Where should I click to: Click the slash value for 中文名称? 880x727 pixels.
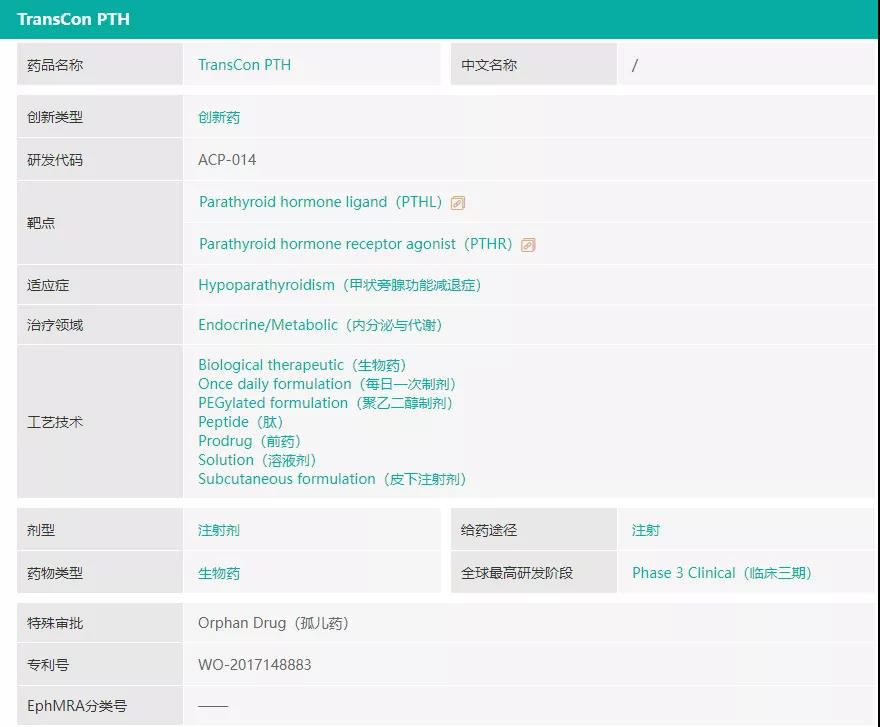[x=635, y=66]
